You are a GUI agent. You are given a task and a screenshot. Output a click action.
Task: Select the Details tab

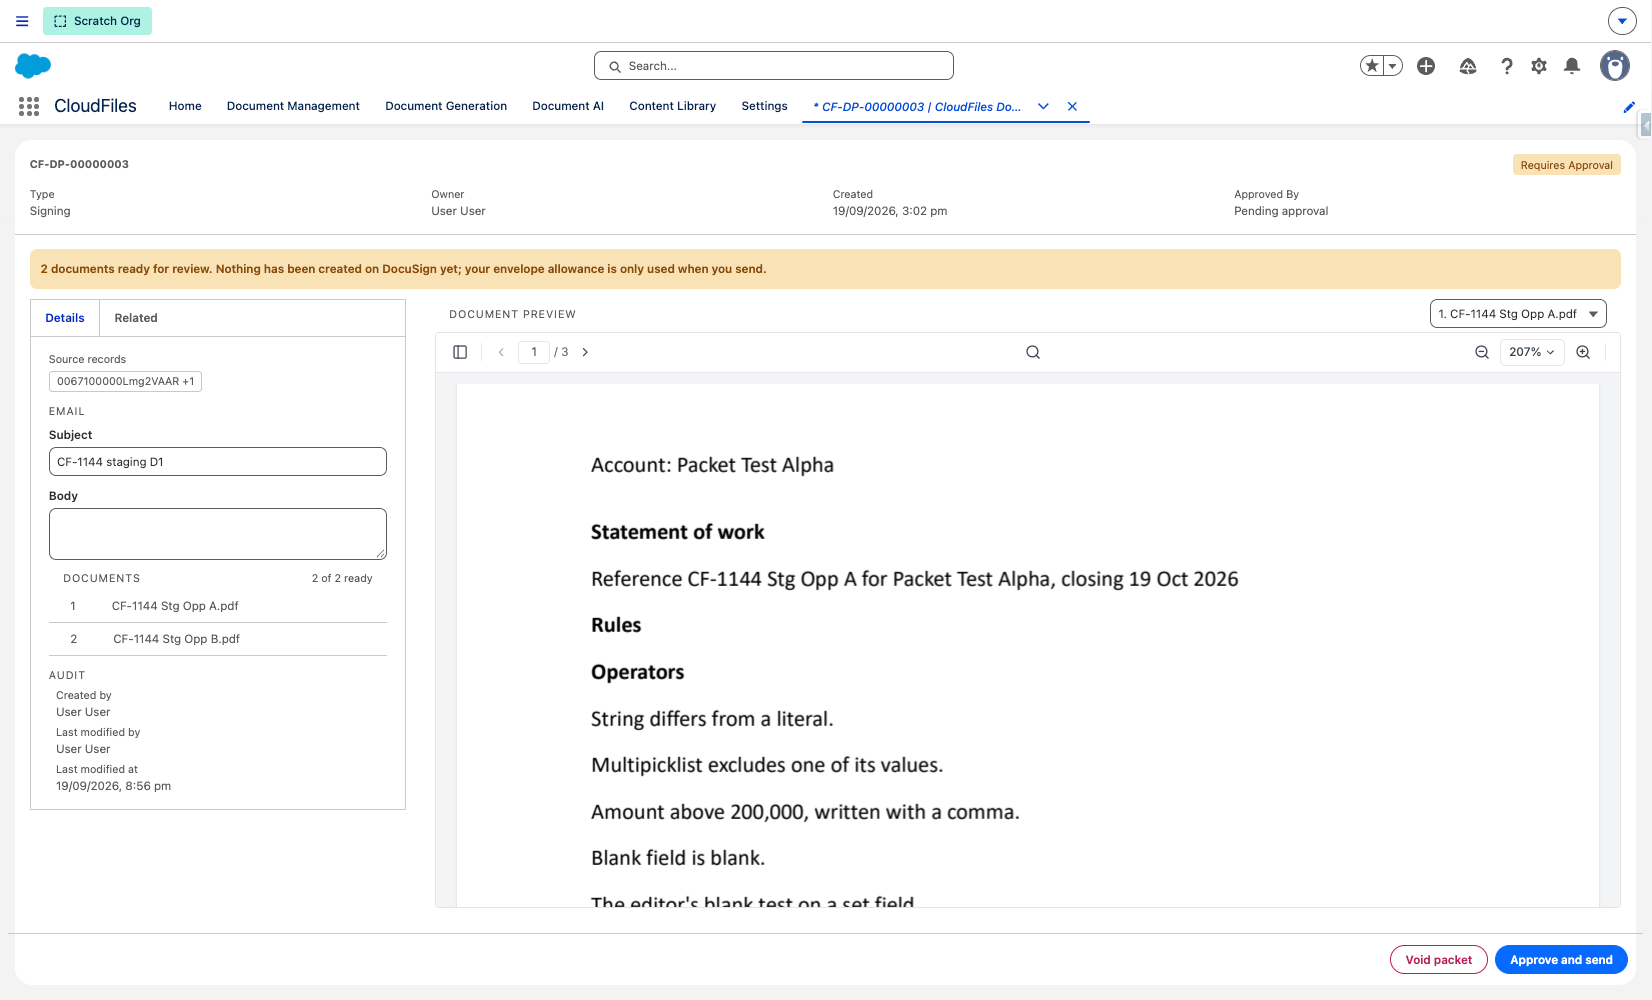pos(65,318)
